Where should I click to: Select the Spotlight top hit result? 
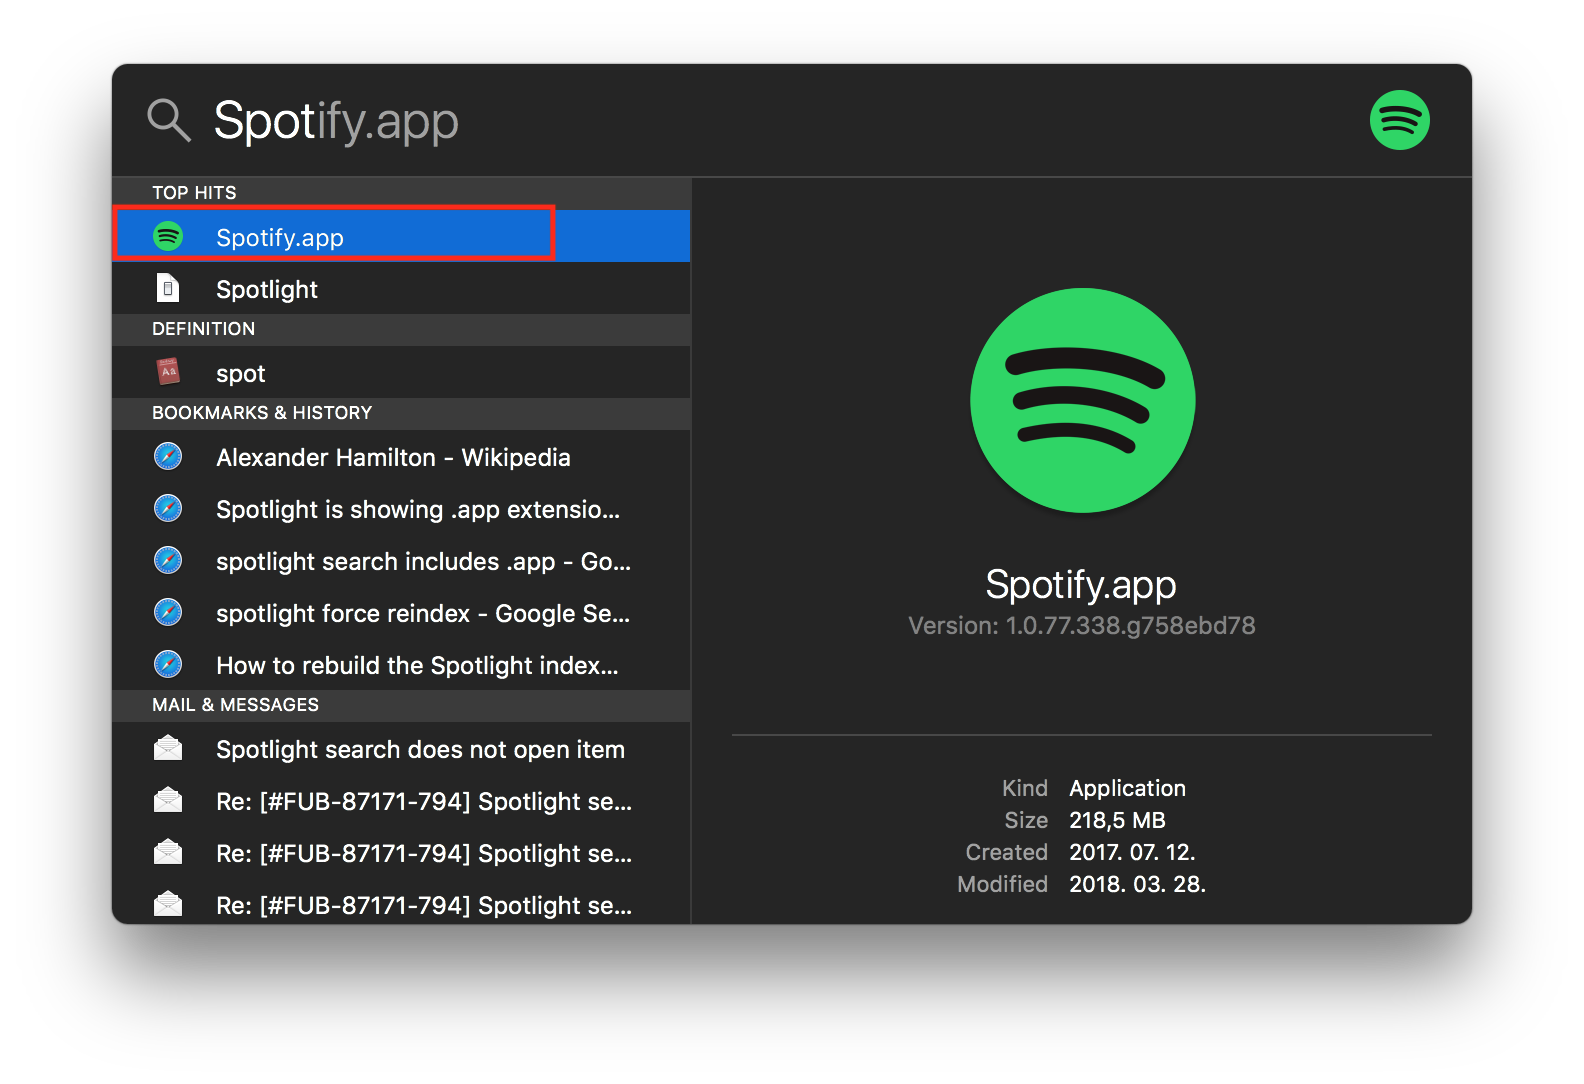[401, 288]
